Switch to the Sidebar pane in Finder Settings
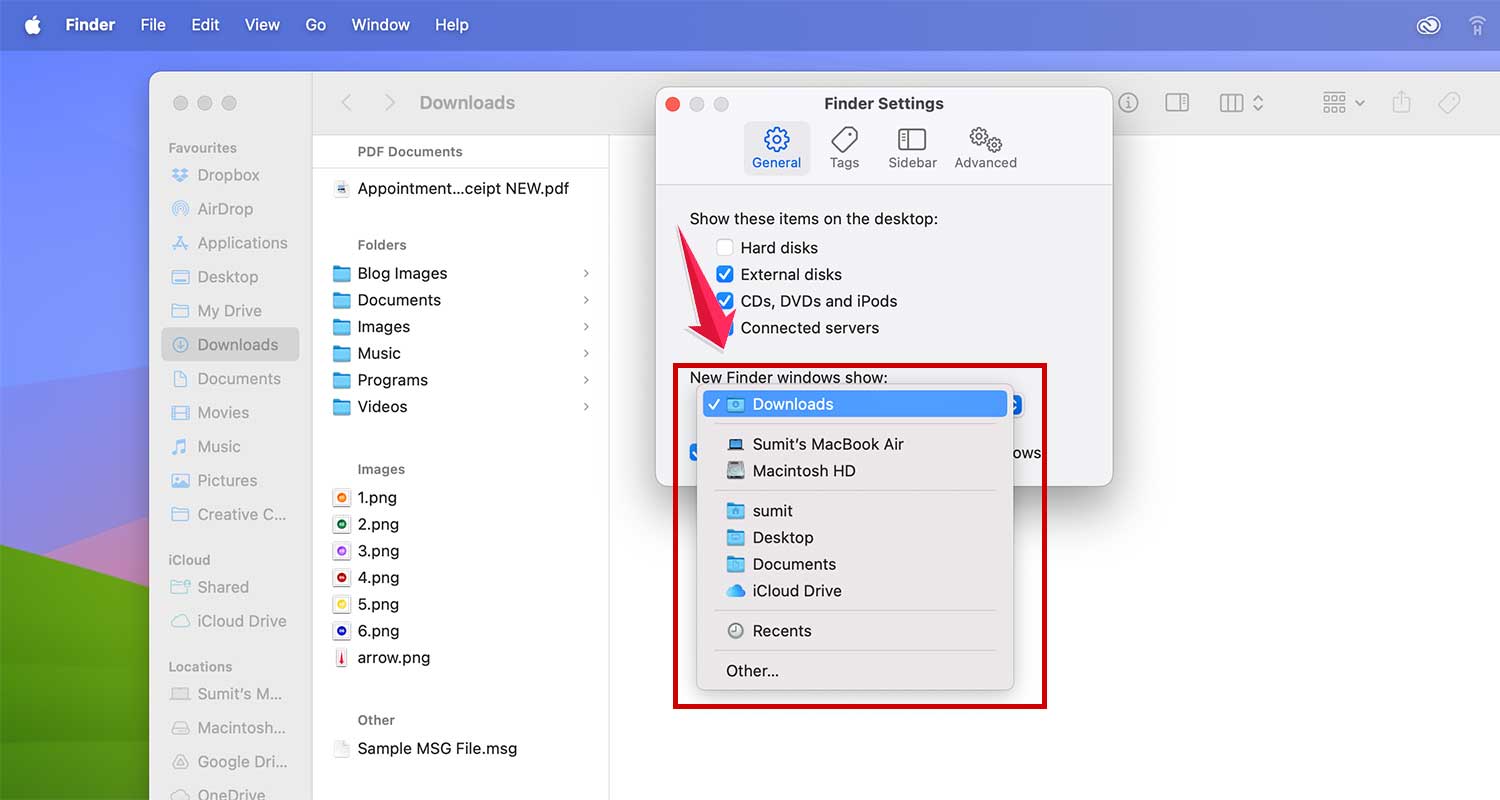 (912, 147)
